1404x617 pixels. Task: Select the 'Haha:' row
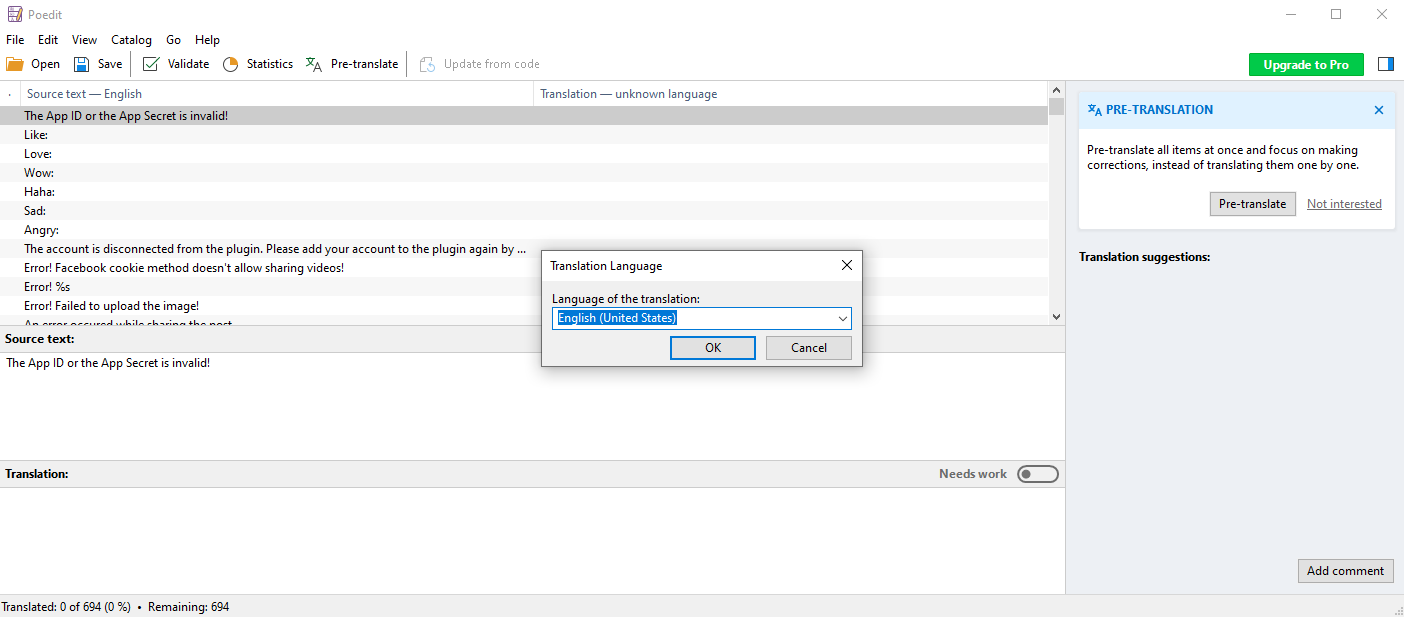[x=524, y=192]
